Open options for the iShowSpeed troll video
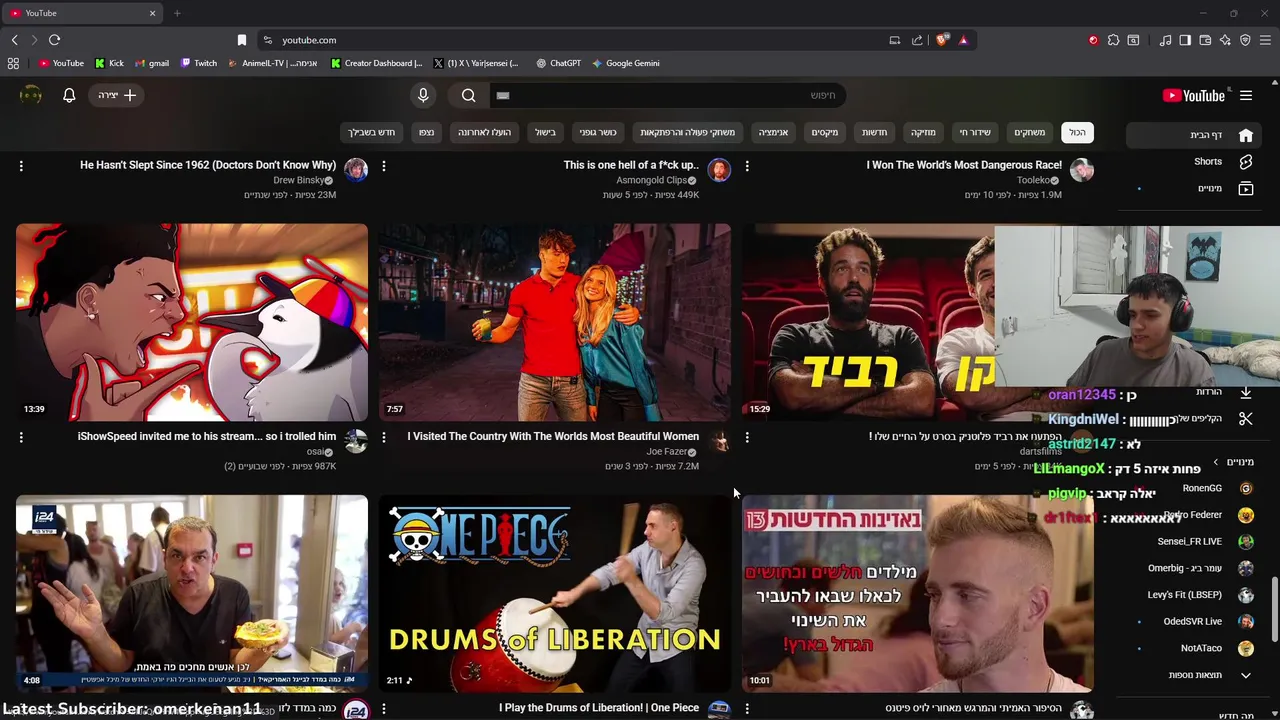Image resolution: width=1280 pixels, height=720 pixels. coord(21,437)
